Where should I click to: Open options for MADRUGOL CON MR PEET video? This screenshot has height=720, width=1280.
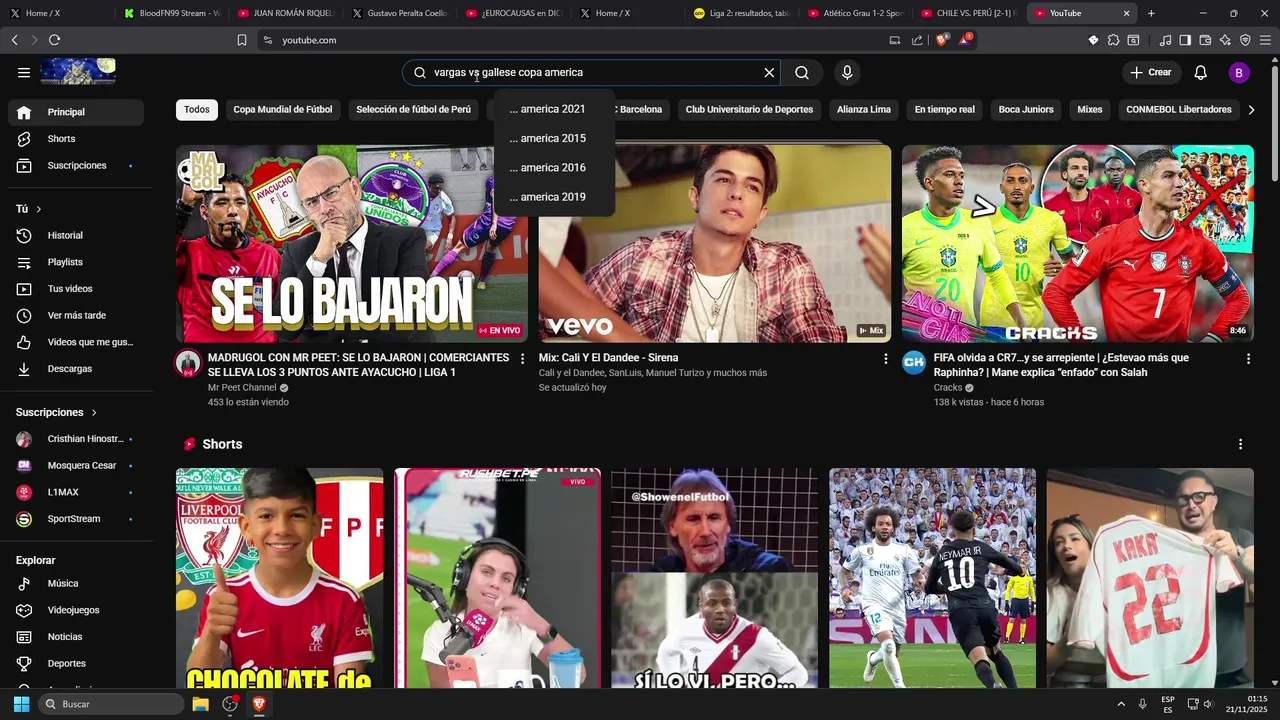tap(522, 358)
